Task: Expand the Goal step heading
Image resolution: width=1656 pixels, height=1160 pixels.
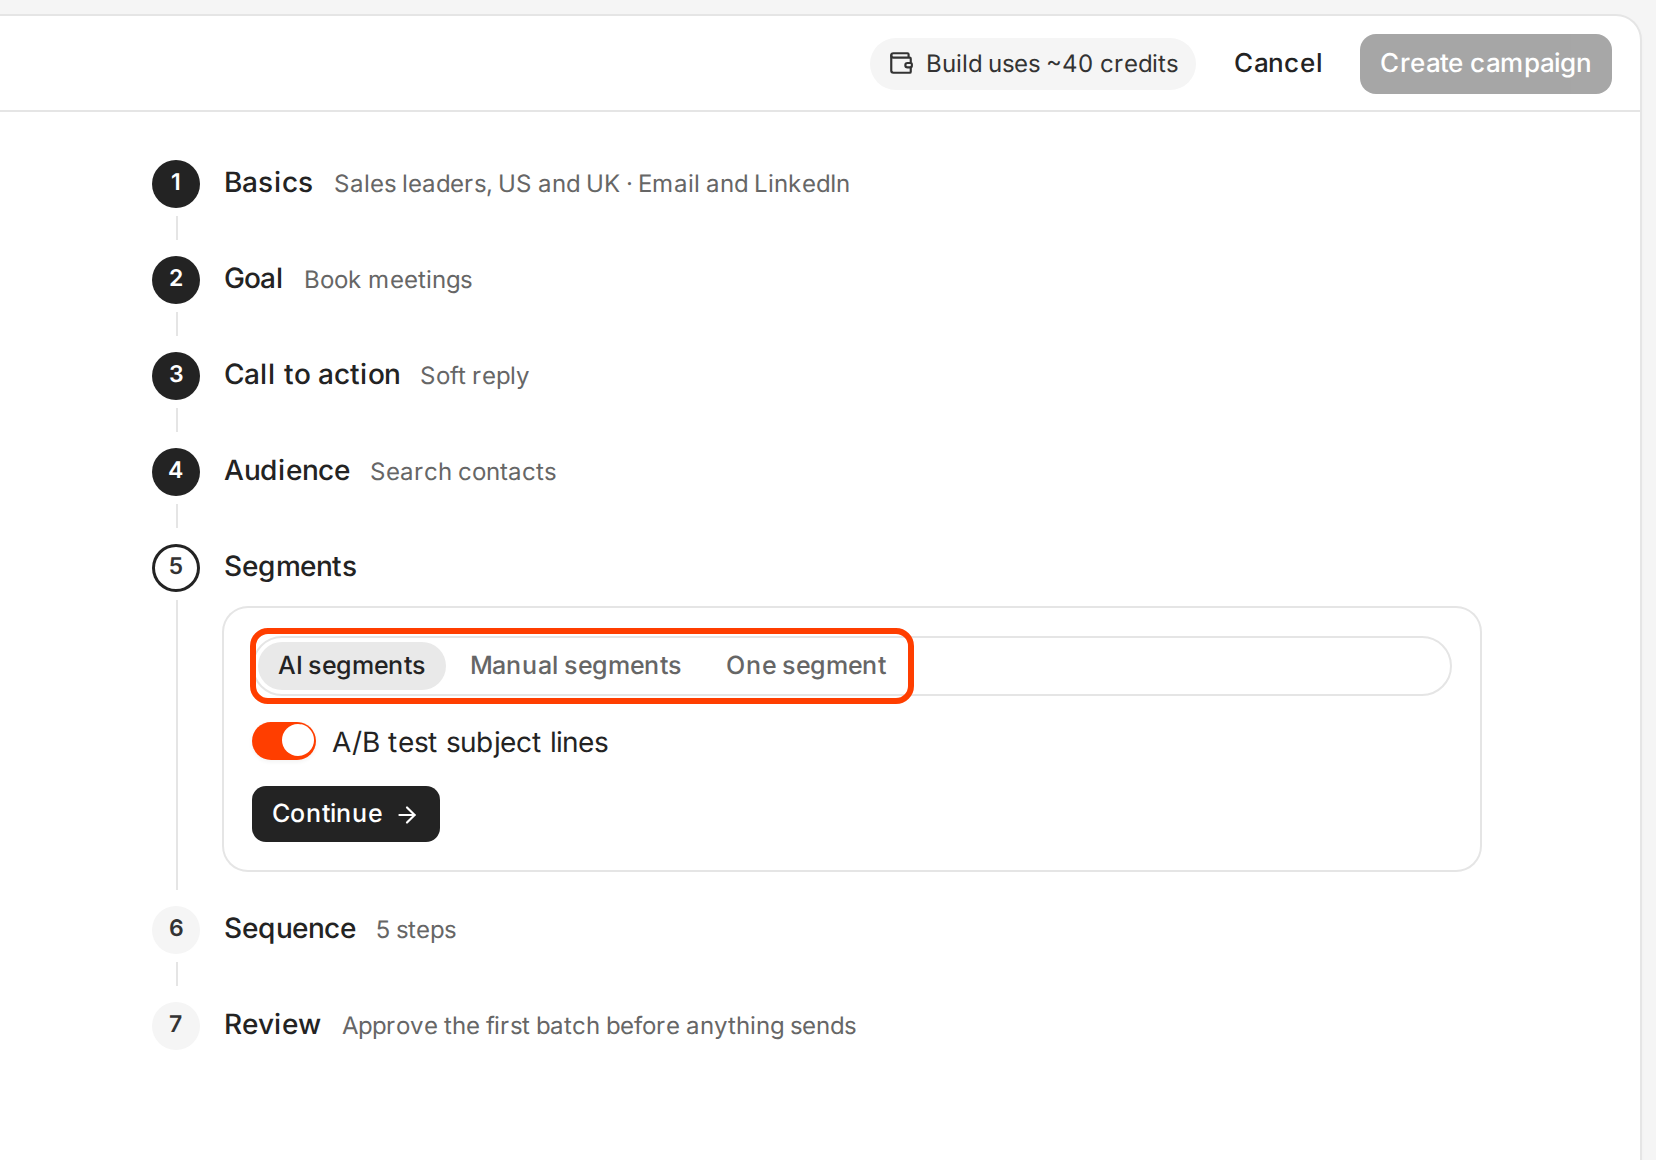Action: 254,279
